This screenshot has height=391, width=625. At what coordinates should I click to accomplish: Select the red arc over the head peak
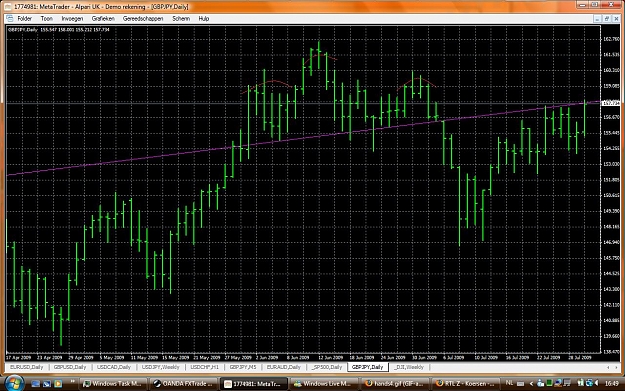pyautogui.click(x=320, y=56)
